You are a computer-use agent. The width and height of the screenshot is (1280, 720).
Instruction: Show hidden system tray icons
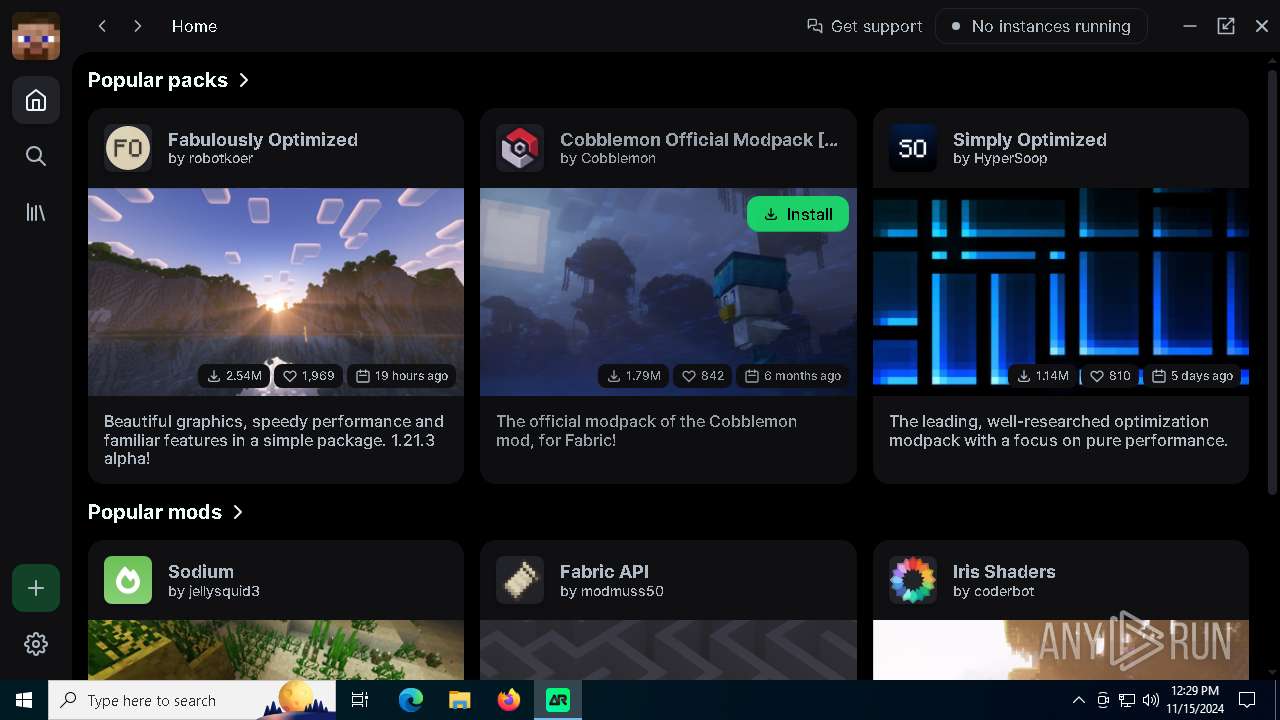1079,700
